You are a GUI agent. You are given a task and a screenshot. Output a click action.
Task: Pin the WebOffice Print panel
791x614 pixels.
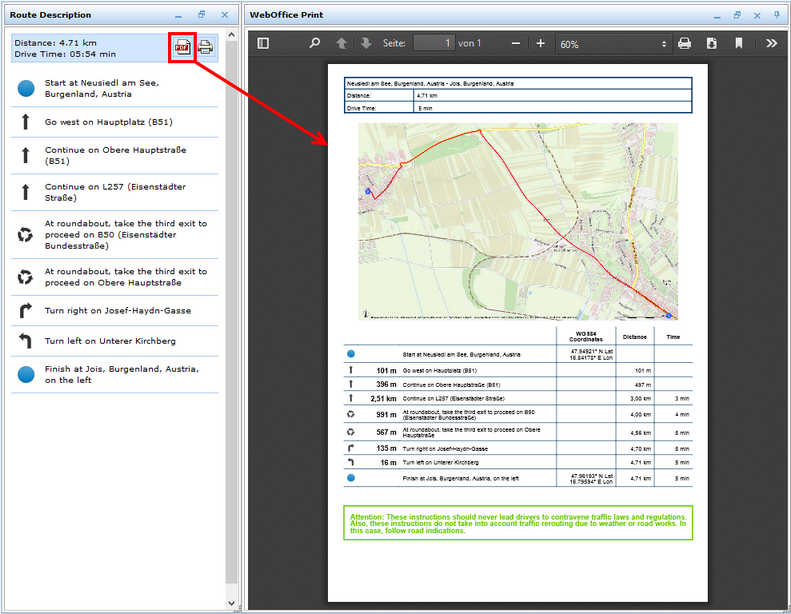pos(776,15)
